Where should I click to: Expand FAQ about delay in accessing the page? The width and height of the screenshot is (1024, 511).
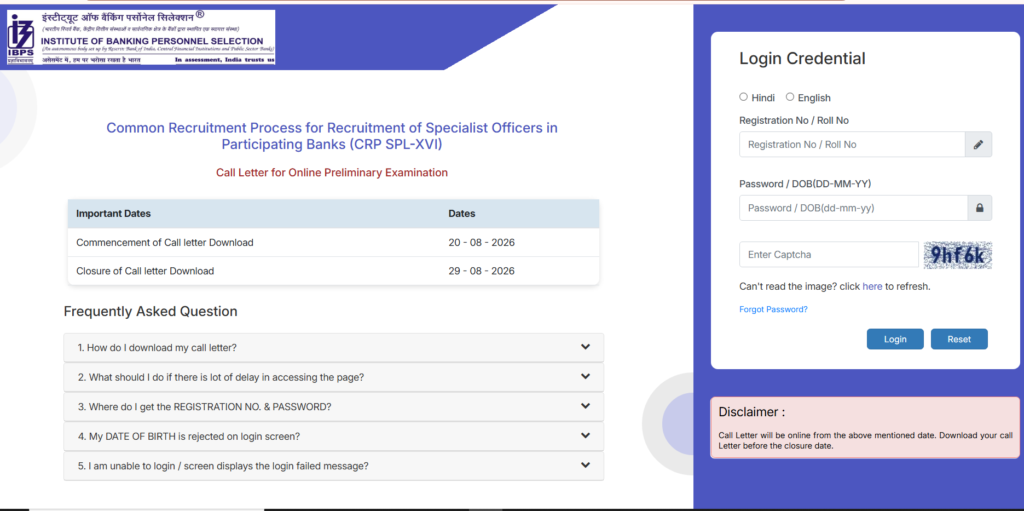click(334, 377)
